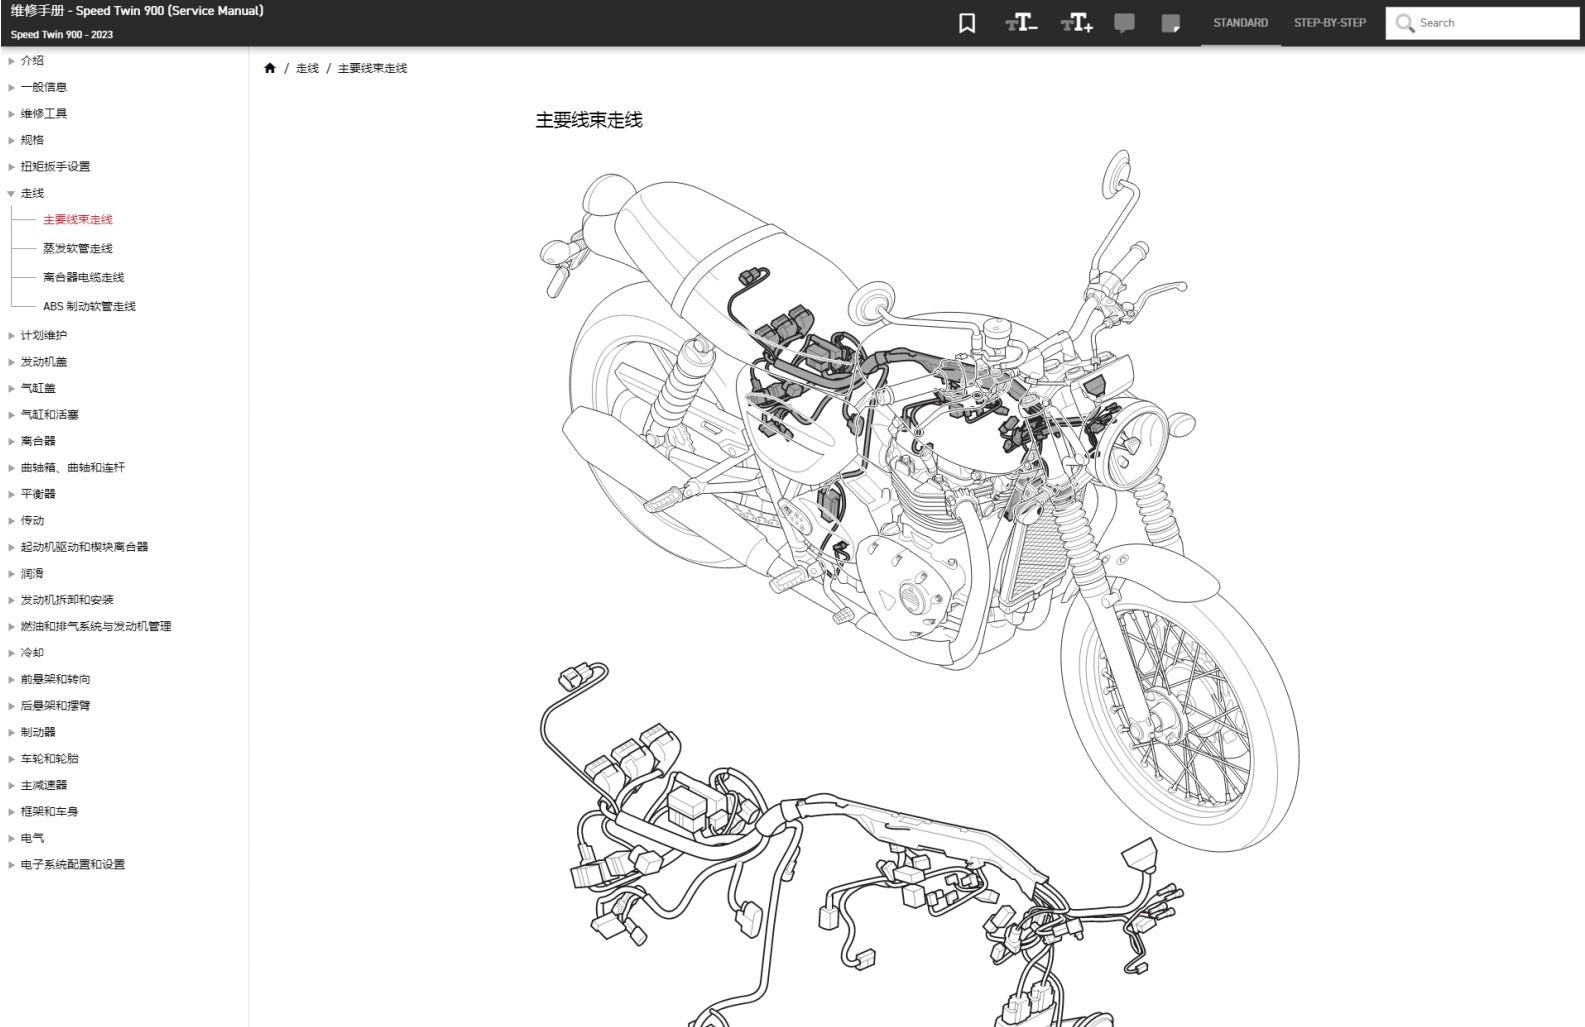Go to home via breadcrumb house icon
The height and width of the screenshot is (1027, 1585).
(x=270, y=68)
